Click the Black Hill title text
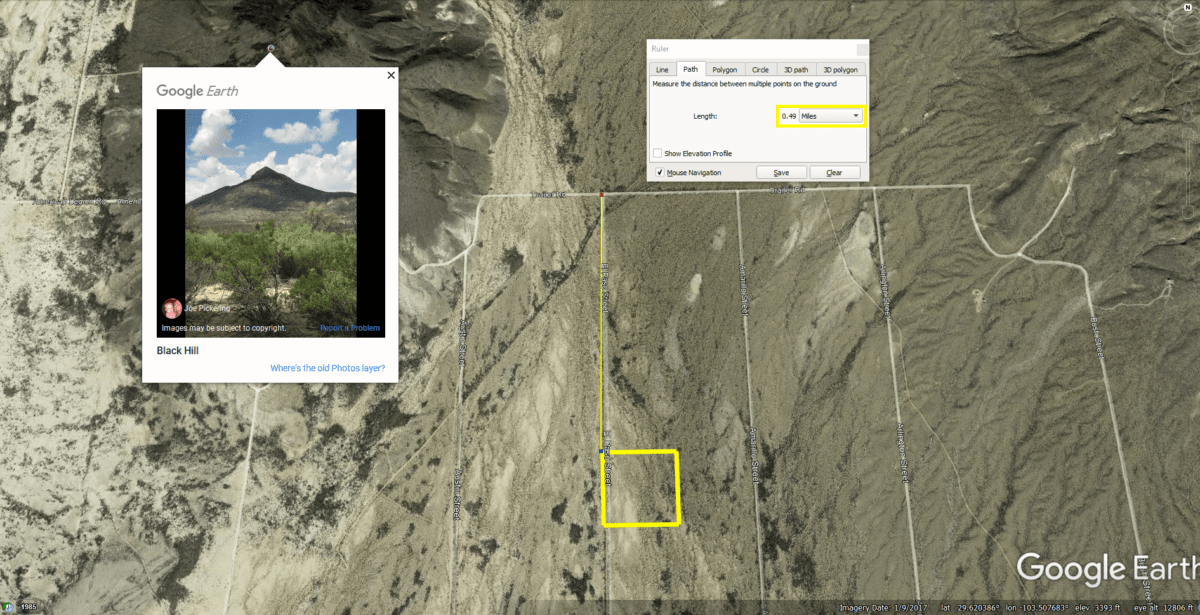This screenshot has width=1200, height=615. (x=178, y=351)
